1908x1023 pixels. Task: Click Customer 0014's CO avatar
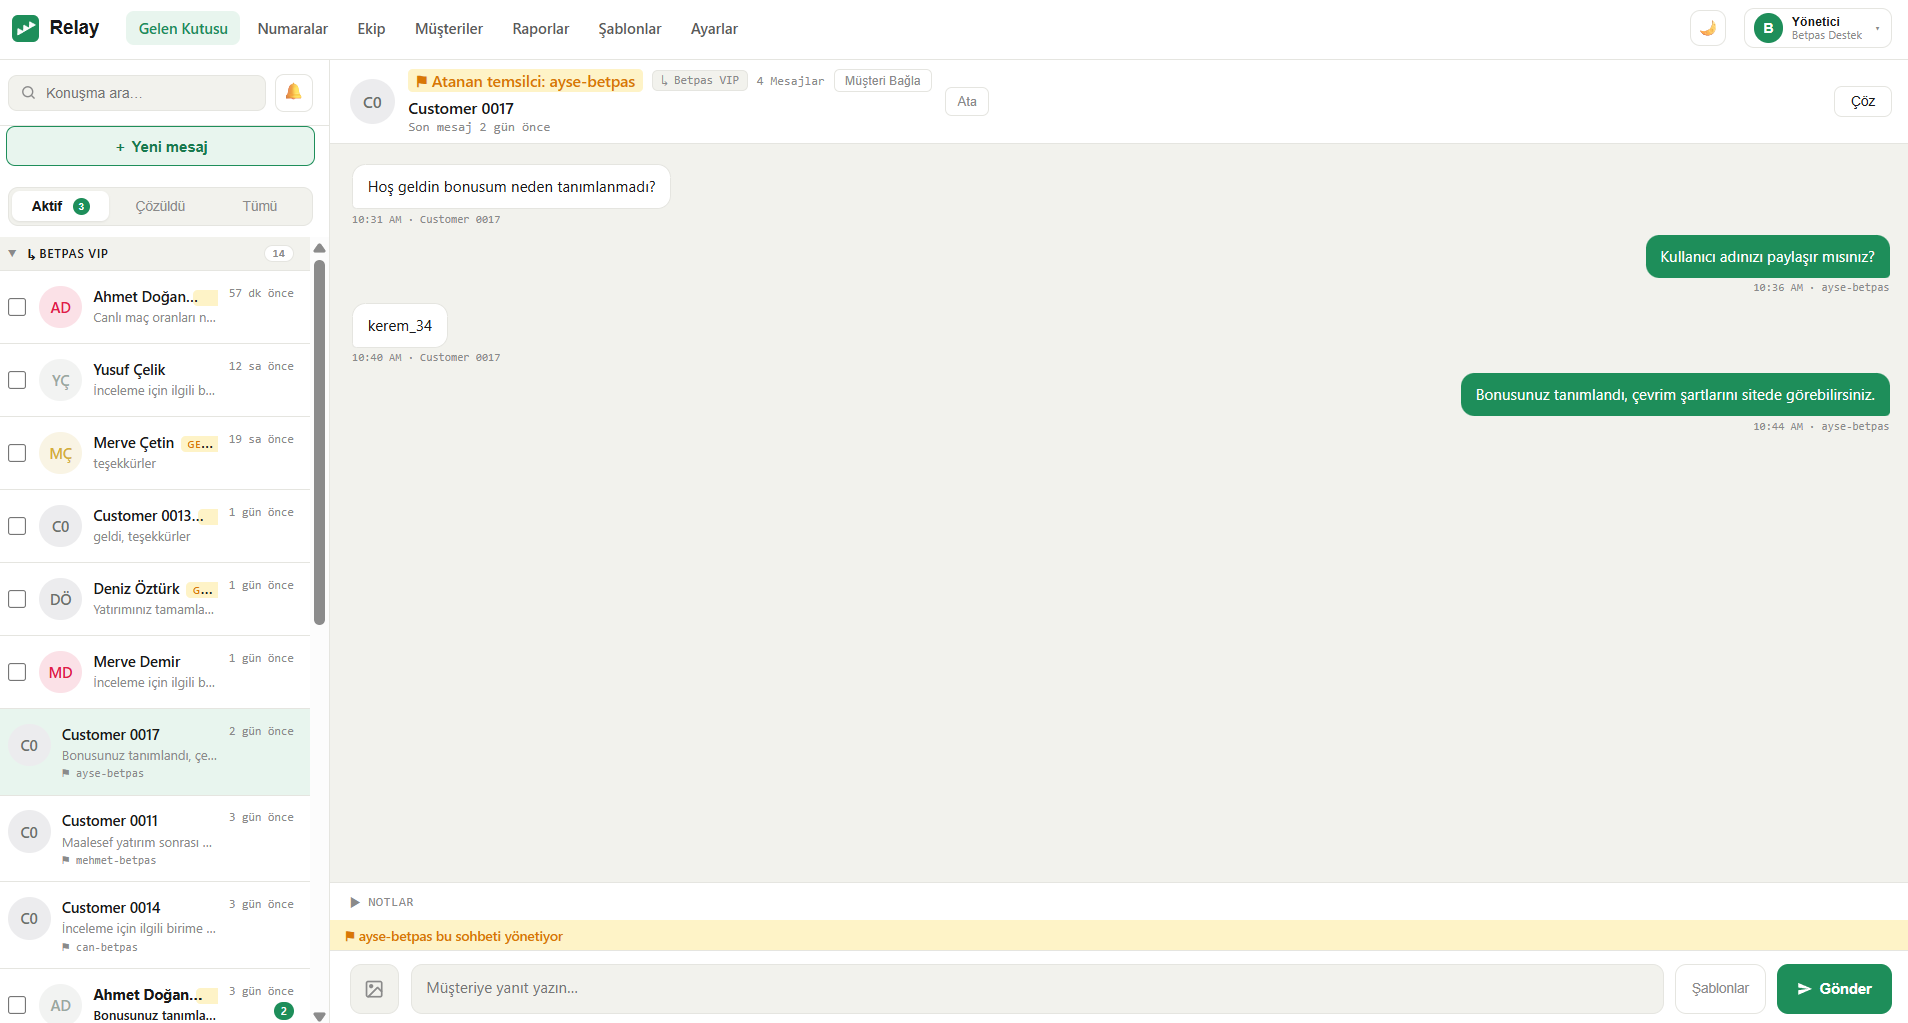[29, 918]
